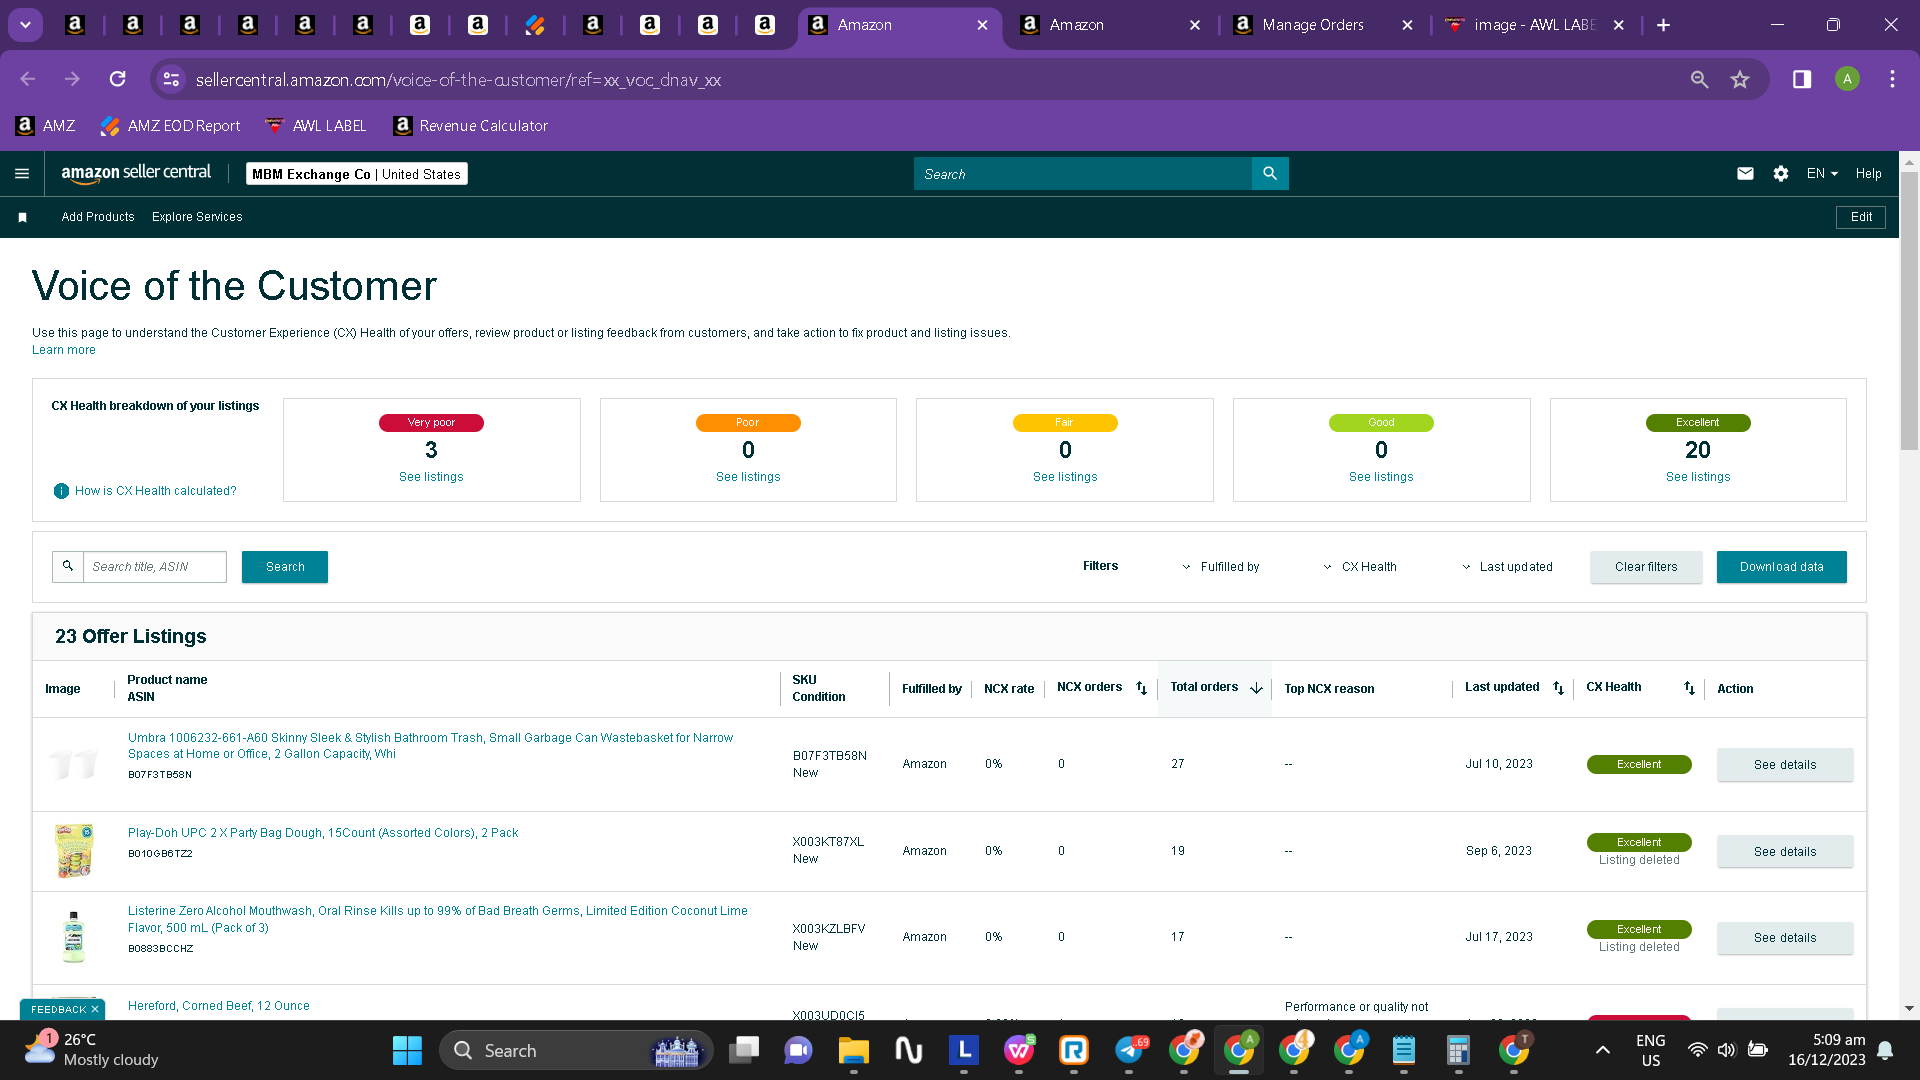Open the Help link in the header
This screenshot has height=1080, width=1920.
1868,174
